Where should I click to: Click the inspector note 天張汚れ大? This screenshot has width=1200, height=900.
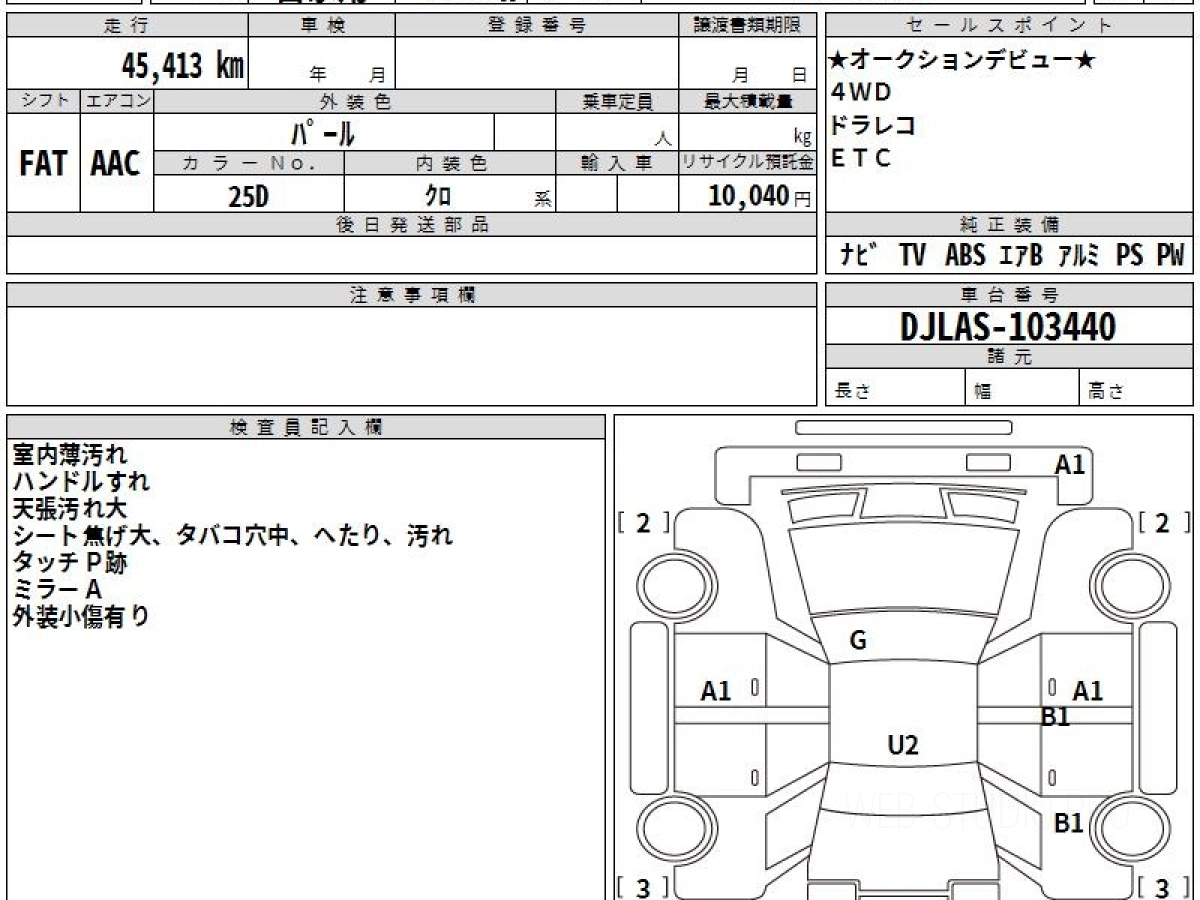coord(69,509)
